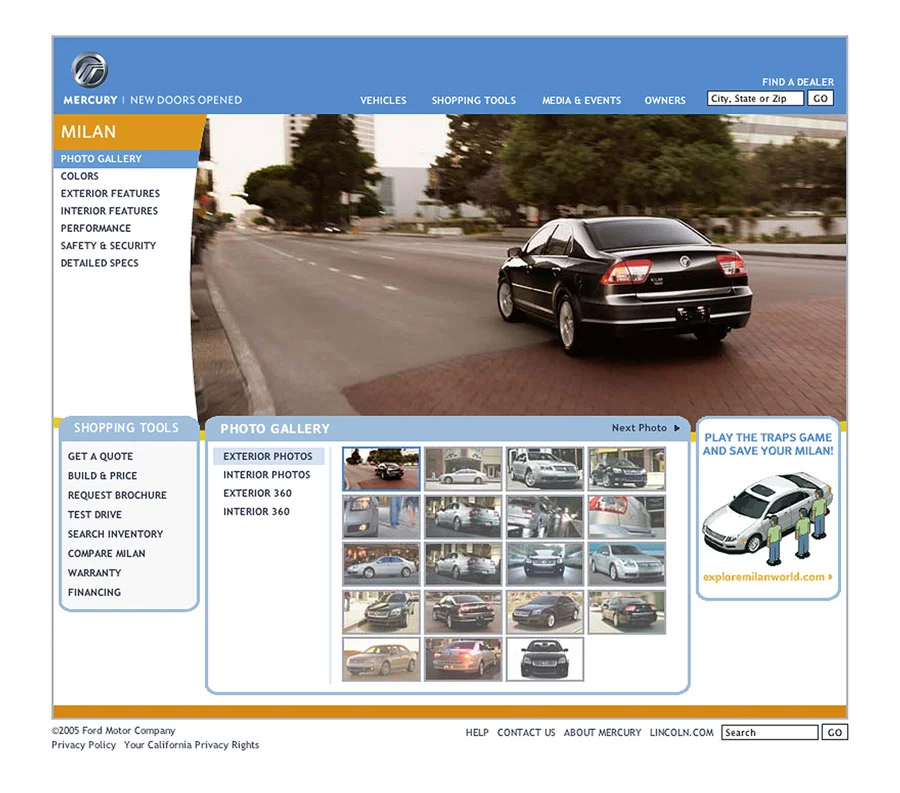Switch to Interior 360 view
Image resolution: width=900 pixels, height=793 pixels.
257,511
